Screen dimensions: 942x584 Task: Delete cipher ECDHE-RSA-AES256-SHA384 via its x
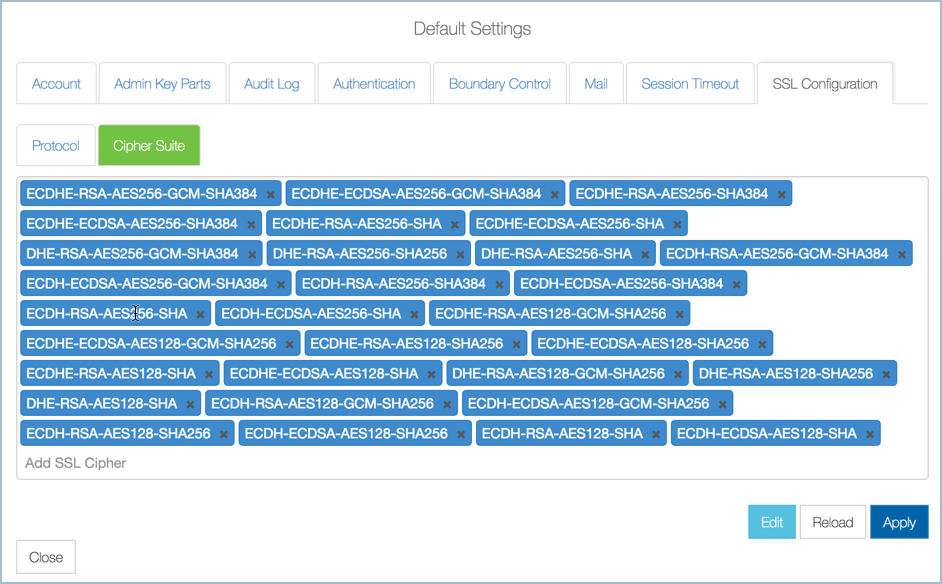tap(782, 195)
